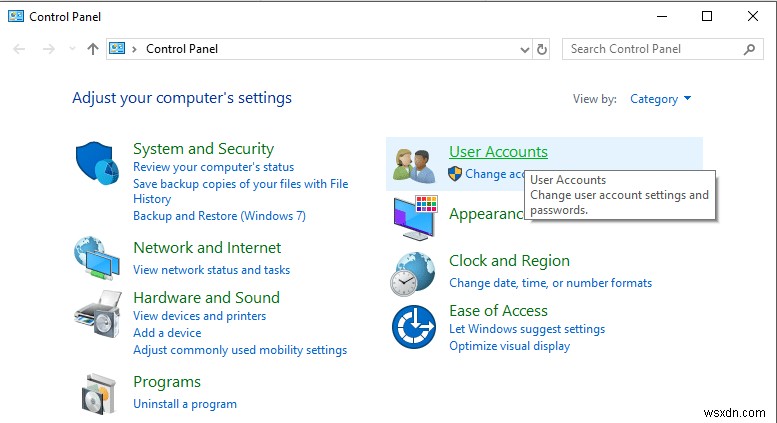Click Let Windows suggest settings
777x423 pixels.
pos(527,329)
